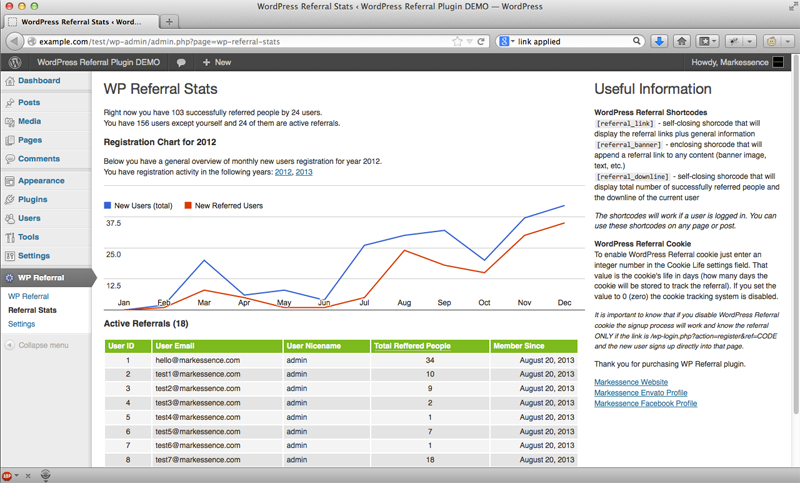This screenshot has width=800, height=483.
Task: Reload the page with the refresh icon
Action: point(481,41)
